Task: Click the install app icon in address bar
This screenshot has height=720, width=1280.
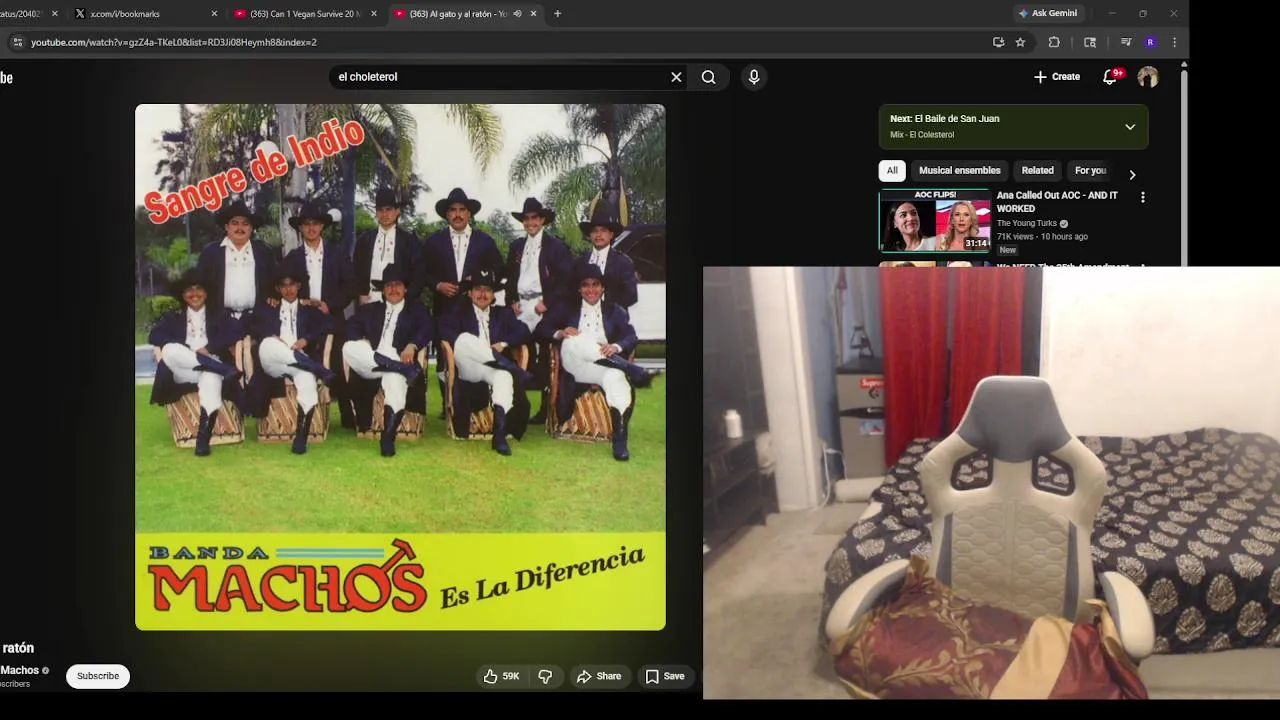Action: point(998,42)
